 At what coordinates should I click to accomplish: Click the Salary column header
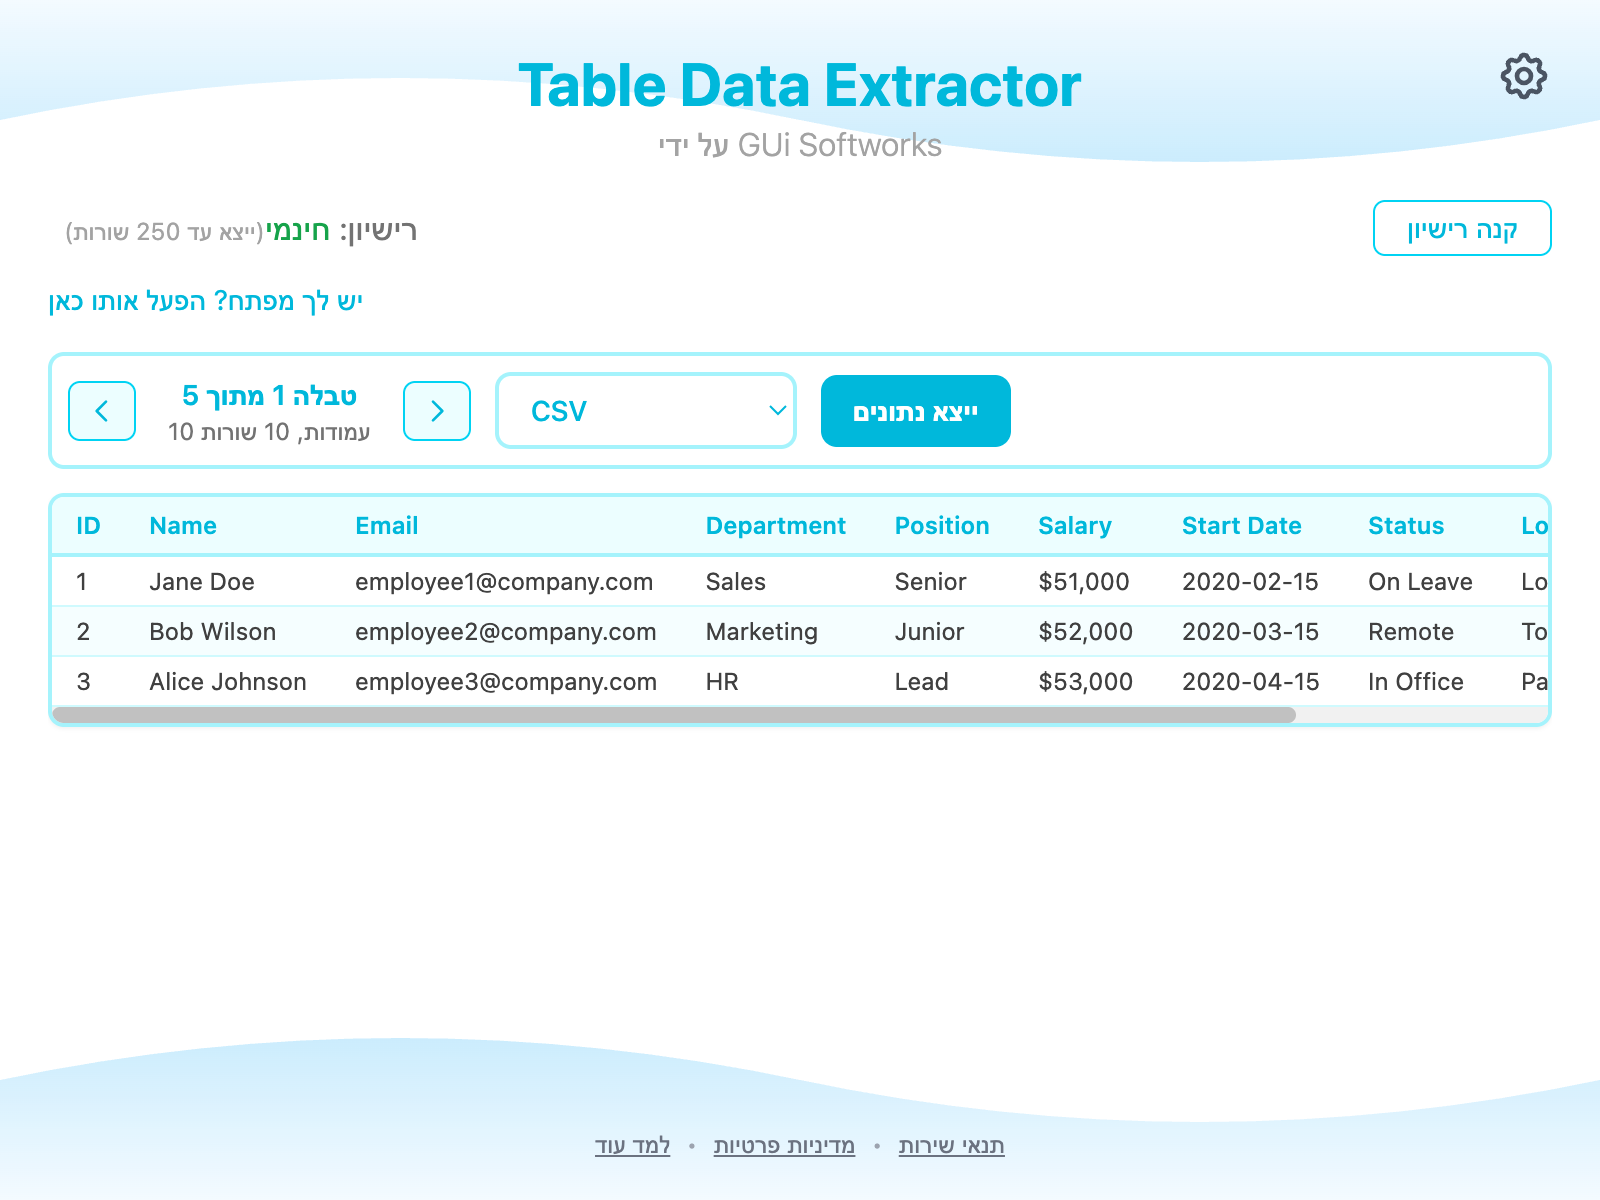coord(1075,526)
